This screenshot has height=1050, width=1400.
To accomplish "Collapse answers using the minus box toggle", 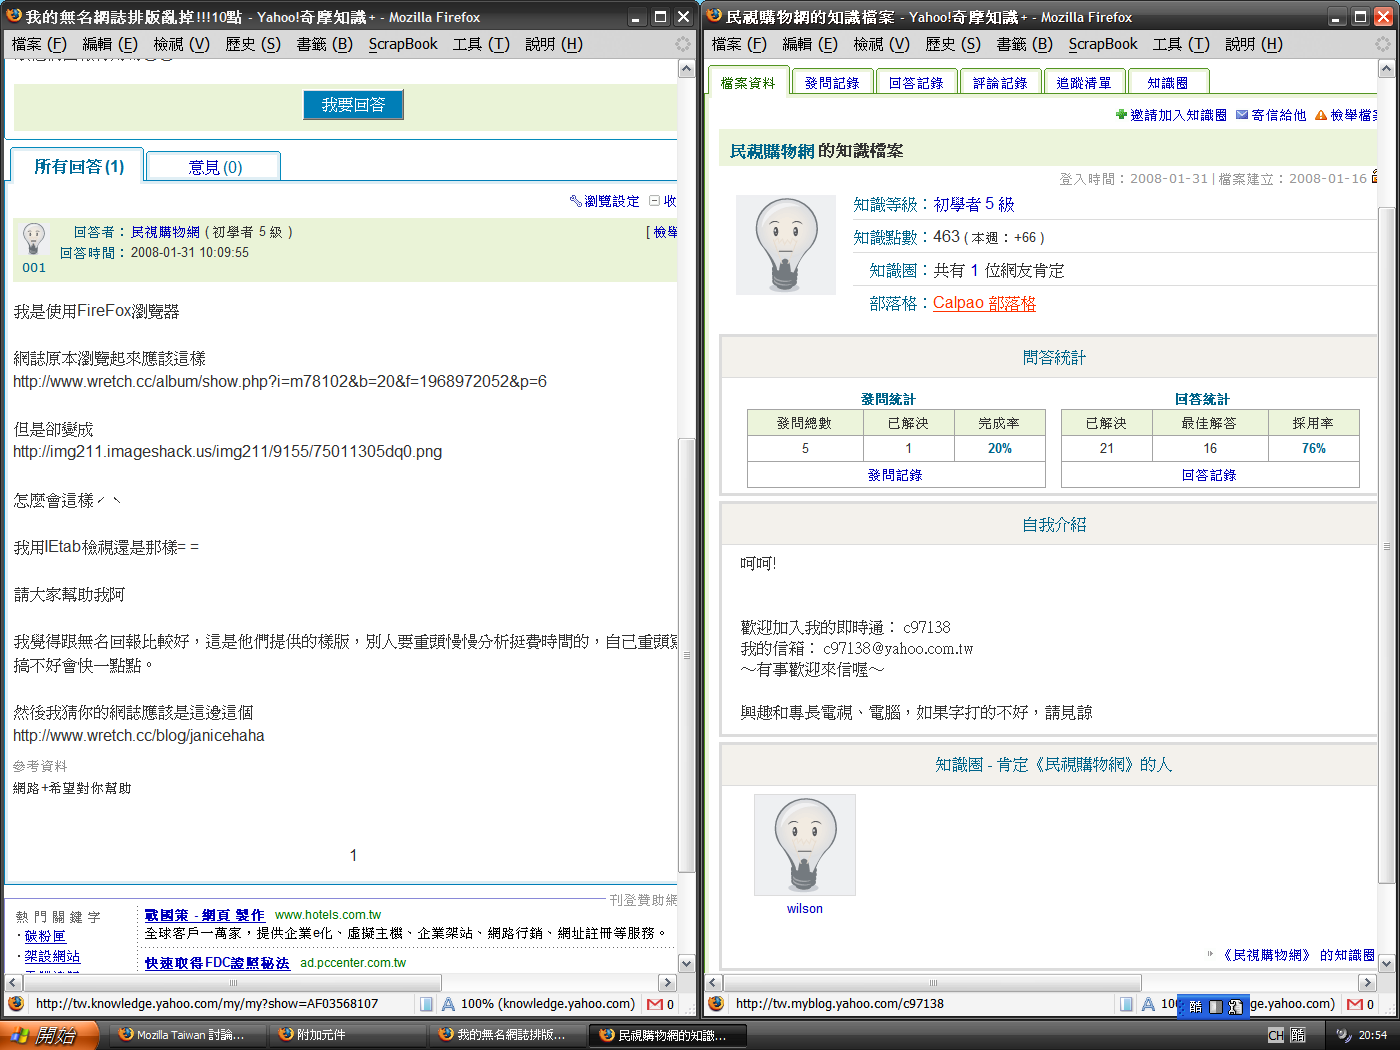I will pyautogui.click(x=655, y=201).
